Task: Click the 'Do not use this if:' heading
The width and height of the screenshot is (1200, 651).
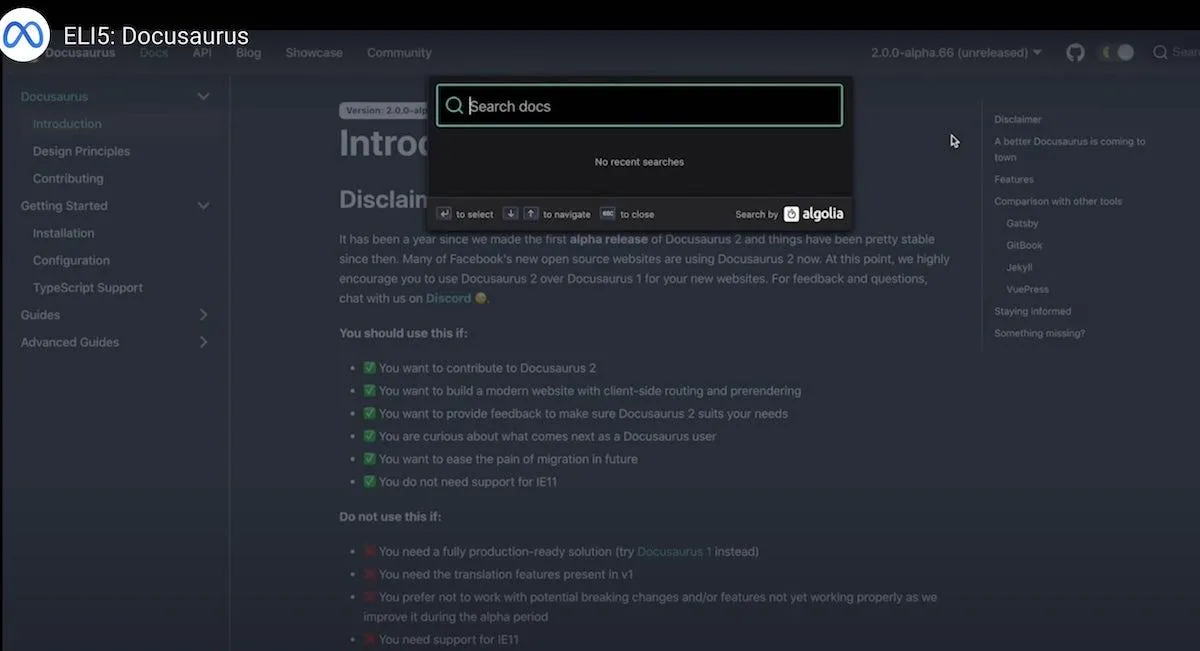Action: 390,517
